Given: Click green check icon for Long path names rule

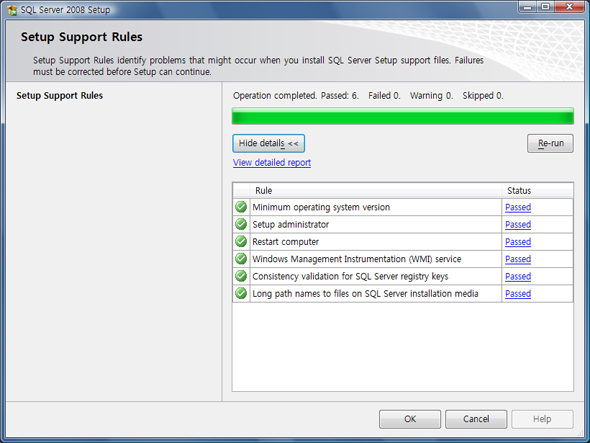Looking at the screenshot, I should click(241, 294).
